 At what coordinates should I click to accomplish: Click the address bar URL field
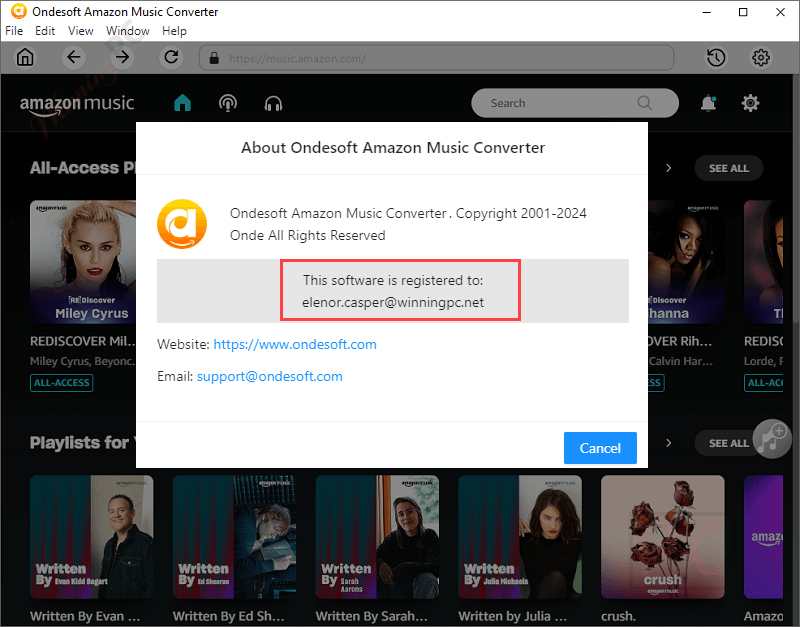click(436, 58)
